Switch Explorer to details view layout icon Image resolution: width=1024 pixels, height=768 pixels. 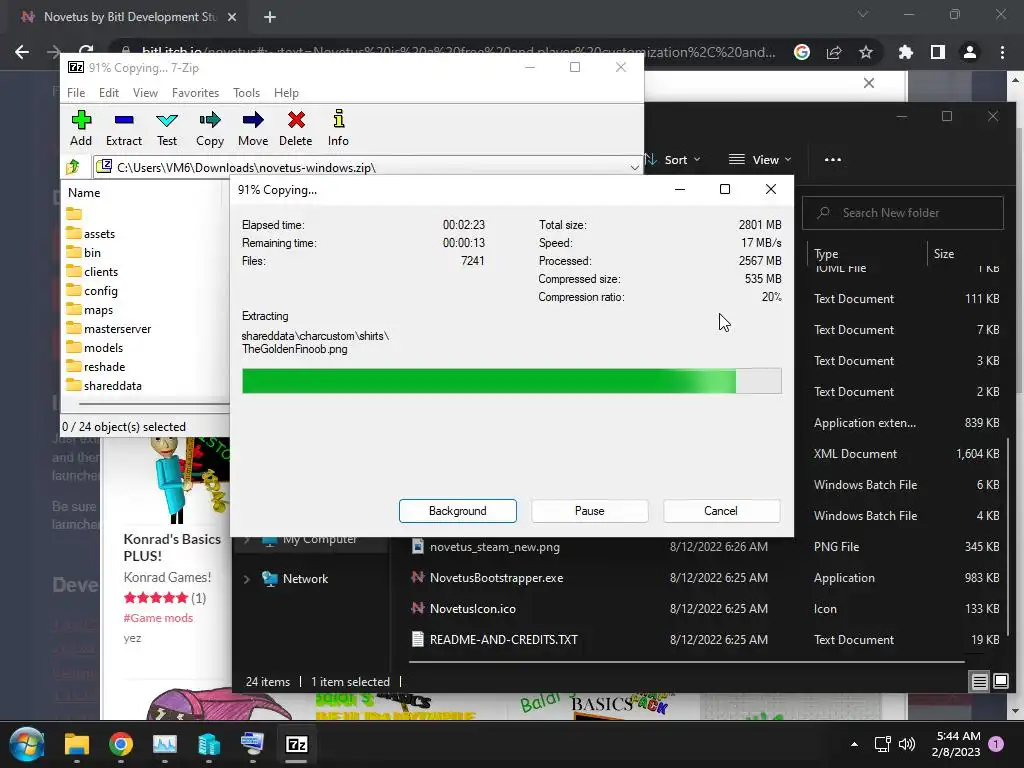980,682
